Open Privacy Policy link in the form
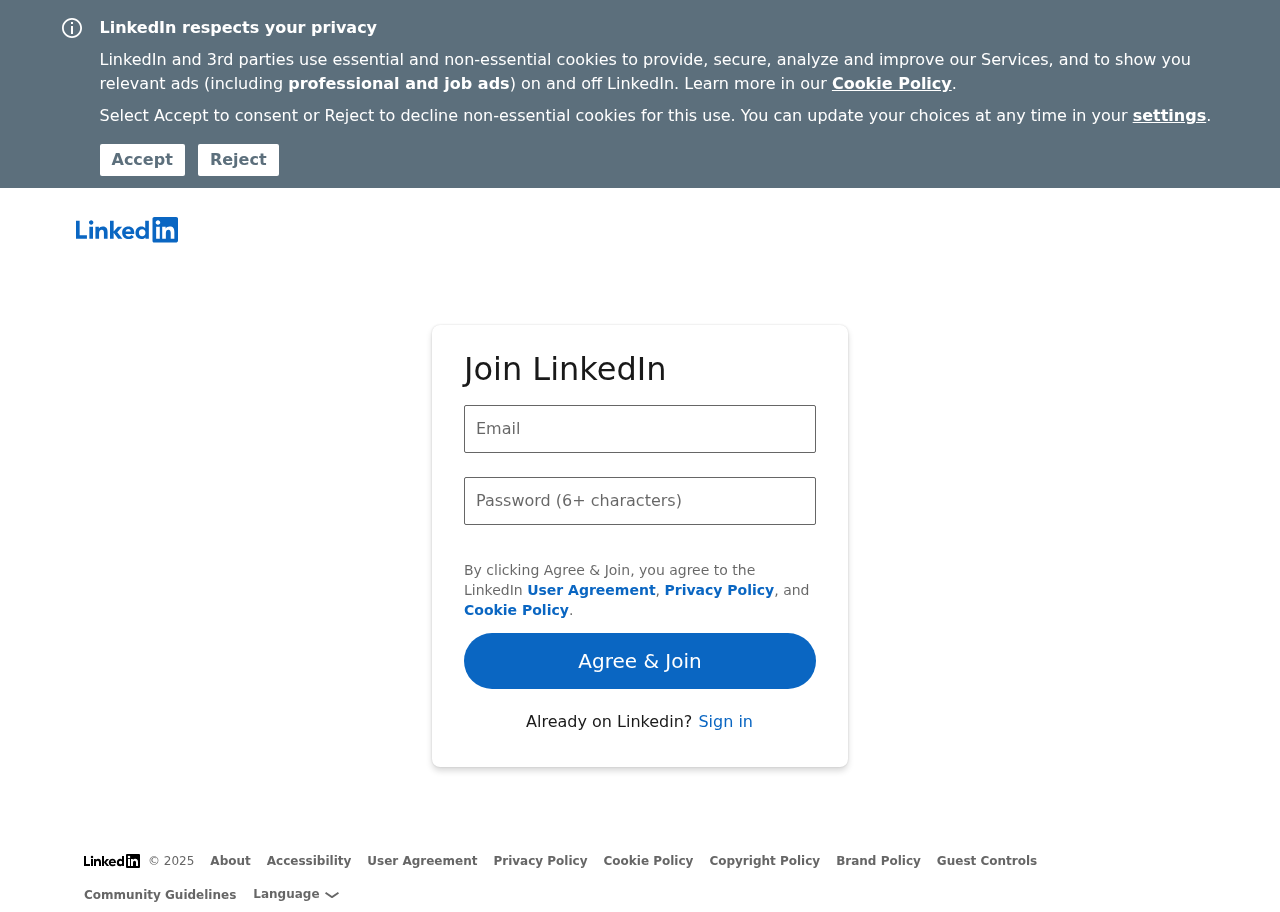Viewport: 1280px width, 912px height. tap(719, 590)
